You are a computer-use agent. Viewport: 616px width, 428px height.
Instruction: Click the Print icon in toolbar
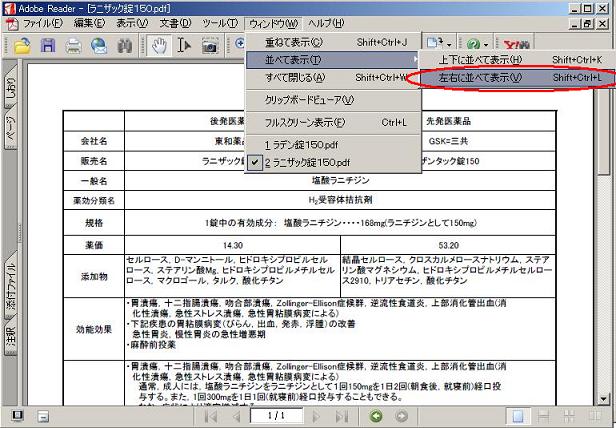74,45
